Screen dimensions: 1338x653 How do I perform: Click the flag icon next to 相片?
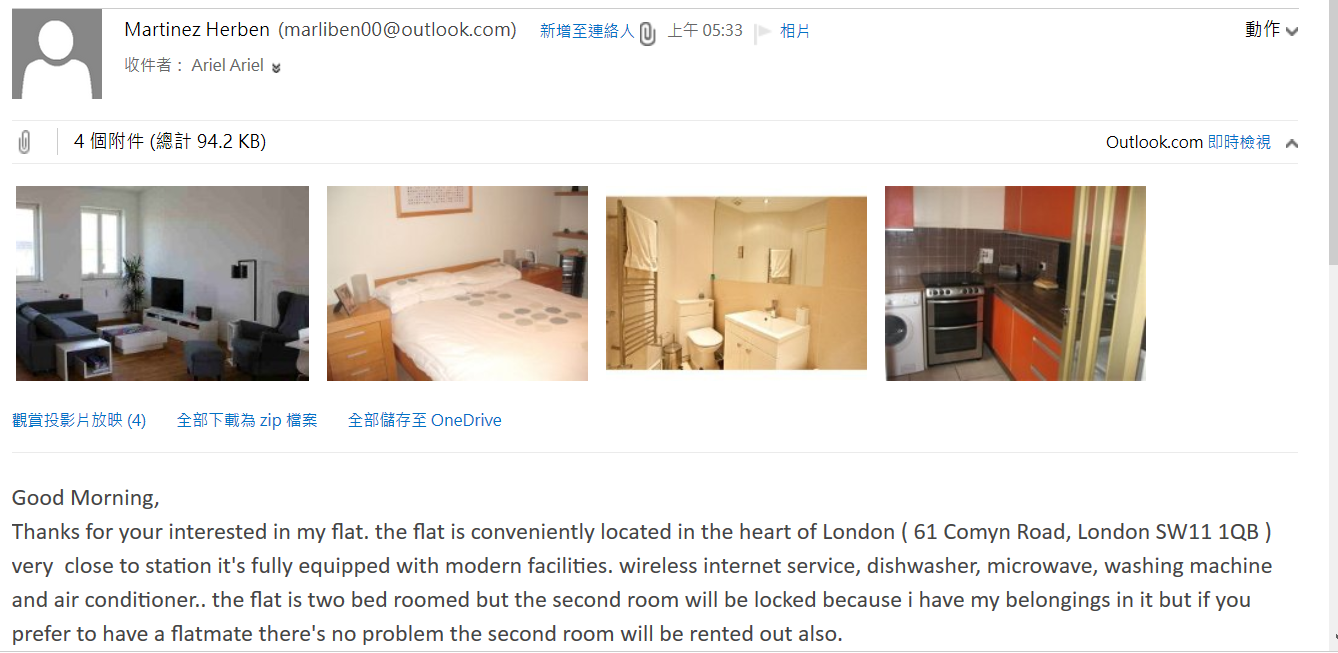point(763,32)
